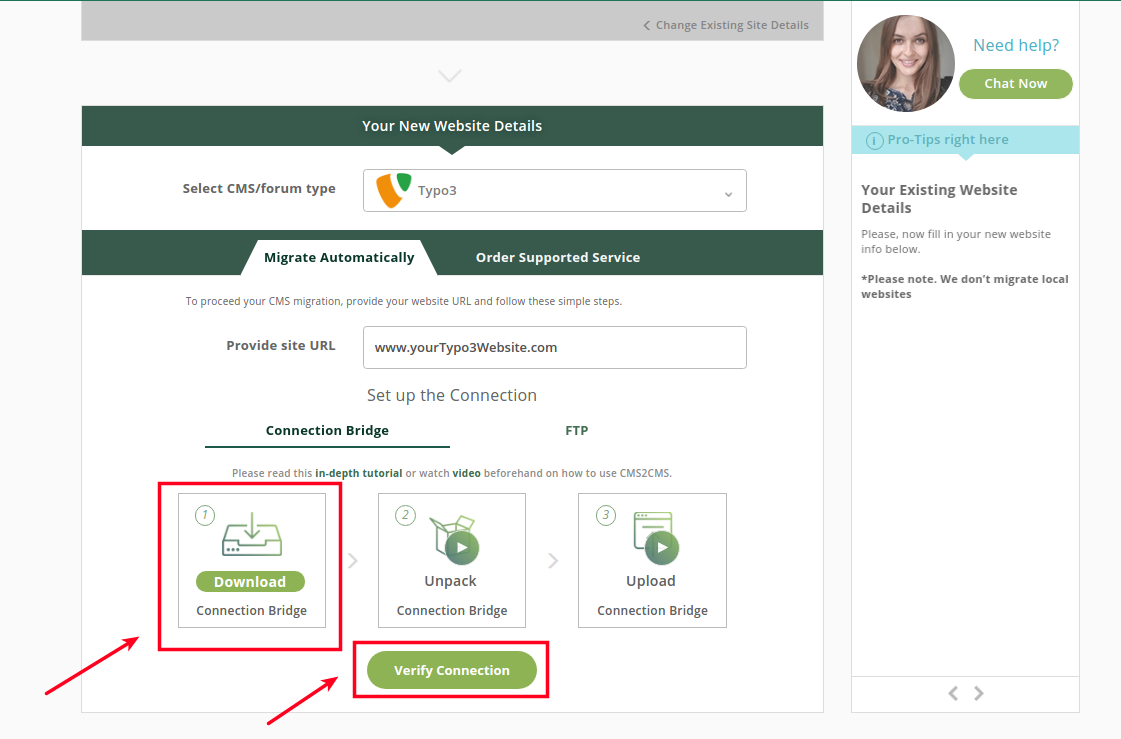
Task: Go to previous pro-tip arrow
Action: (953, 693)
